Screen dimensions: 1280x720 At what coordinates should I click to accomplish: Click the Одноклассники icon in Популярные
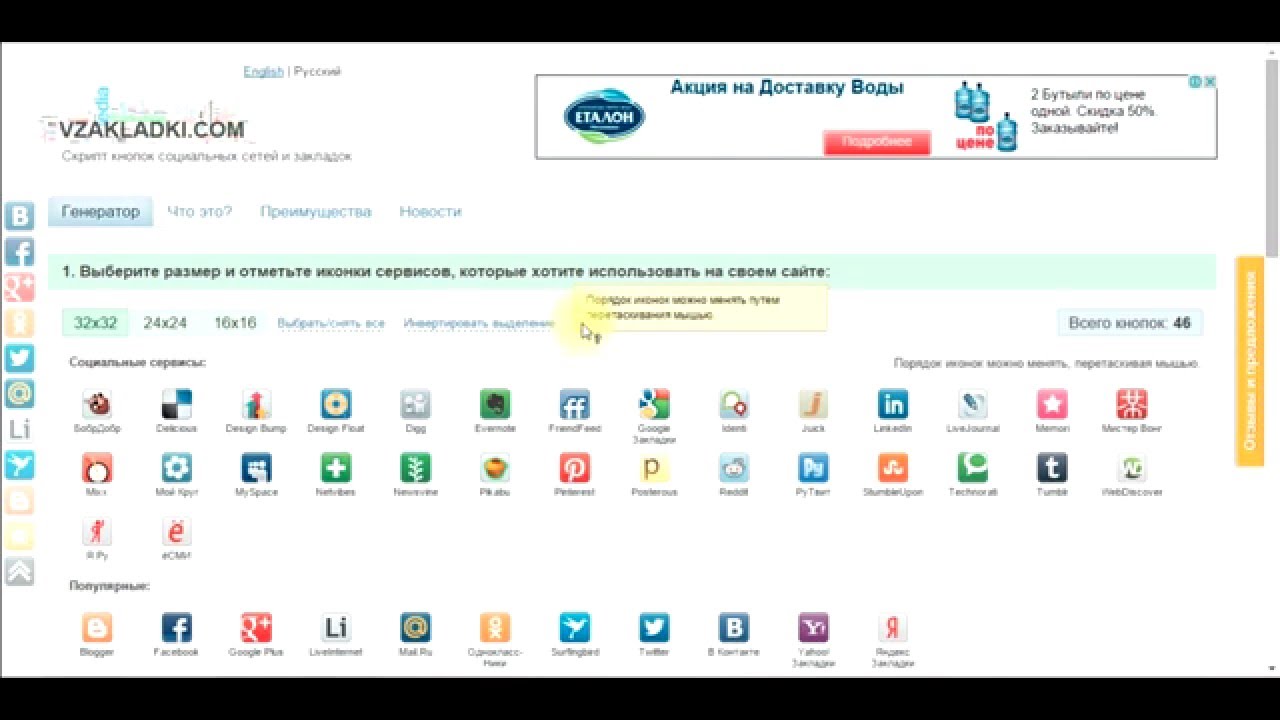495,628
